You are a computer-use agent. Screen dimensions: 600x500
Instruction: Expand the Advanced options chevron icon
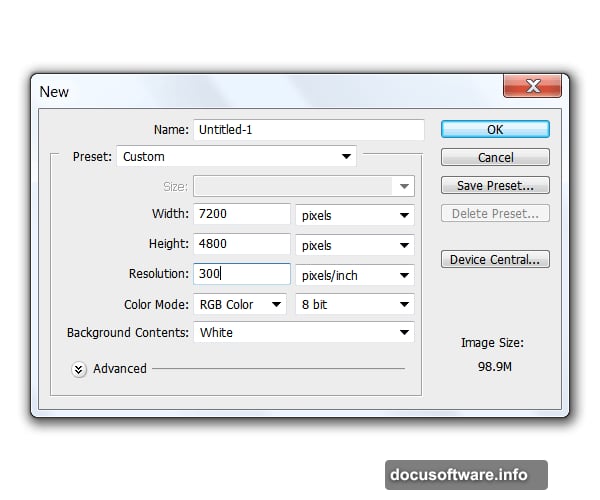(79, 369)
